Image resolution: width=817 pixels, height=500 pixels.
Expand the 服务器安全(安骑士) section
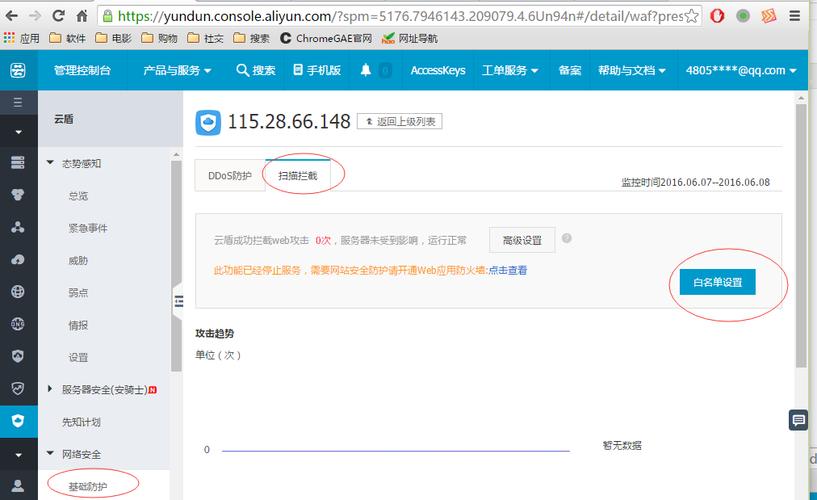coord(50,389)
